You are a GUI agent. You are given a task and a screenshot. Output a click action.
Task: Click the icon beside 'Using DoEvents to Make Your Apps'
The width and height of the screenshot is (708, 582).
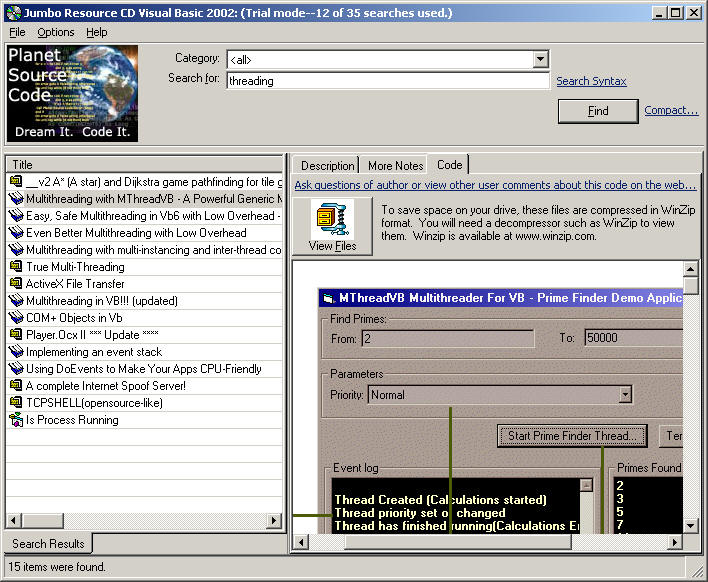(x=16, y=368)
